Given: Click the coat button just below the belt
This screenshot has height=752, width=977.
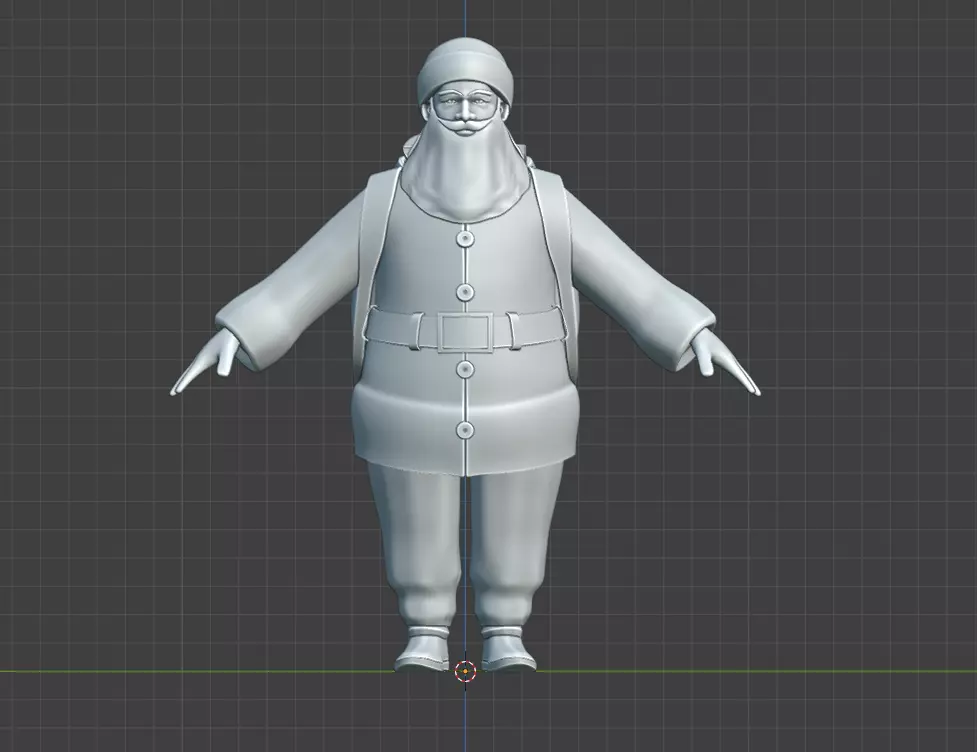Looking at the screenshot, I should (465, 369).
